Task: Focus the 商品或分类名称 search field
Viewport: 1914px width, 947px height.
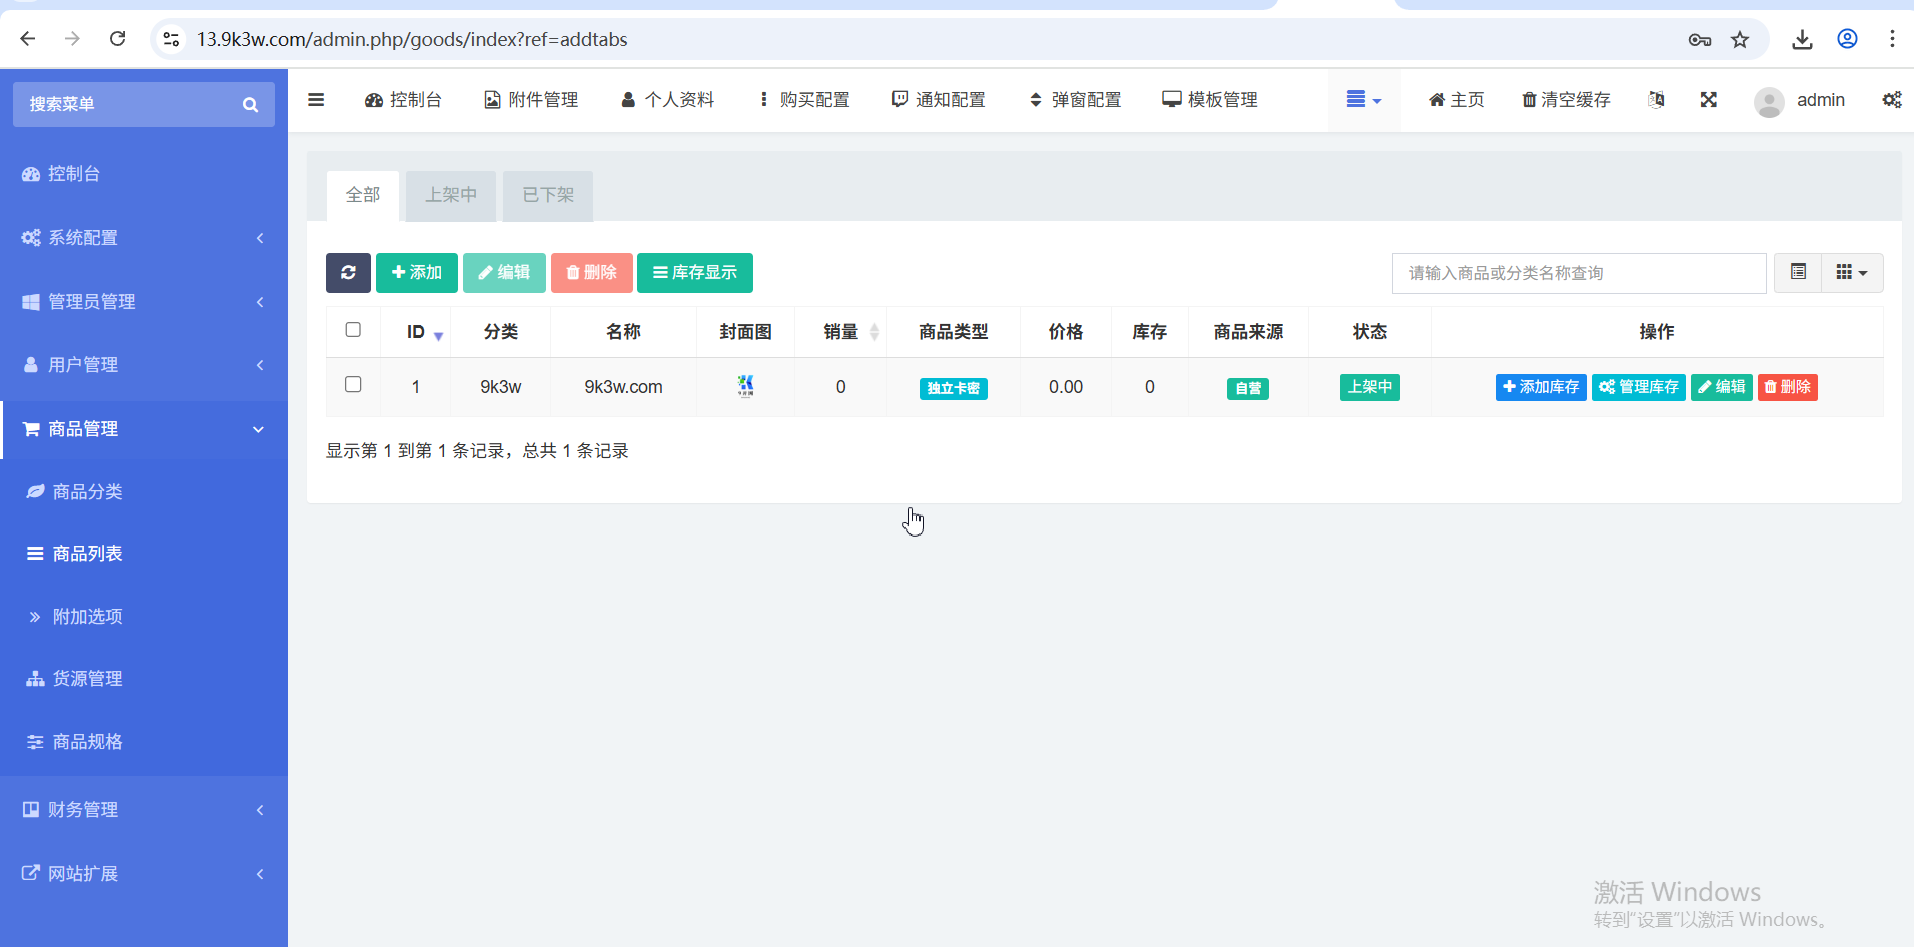Action: click(1579, 273)
